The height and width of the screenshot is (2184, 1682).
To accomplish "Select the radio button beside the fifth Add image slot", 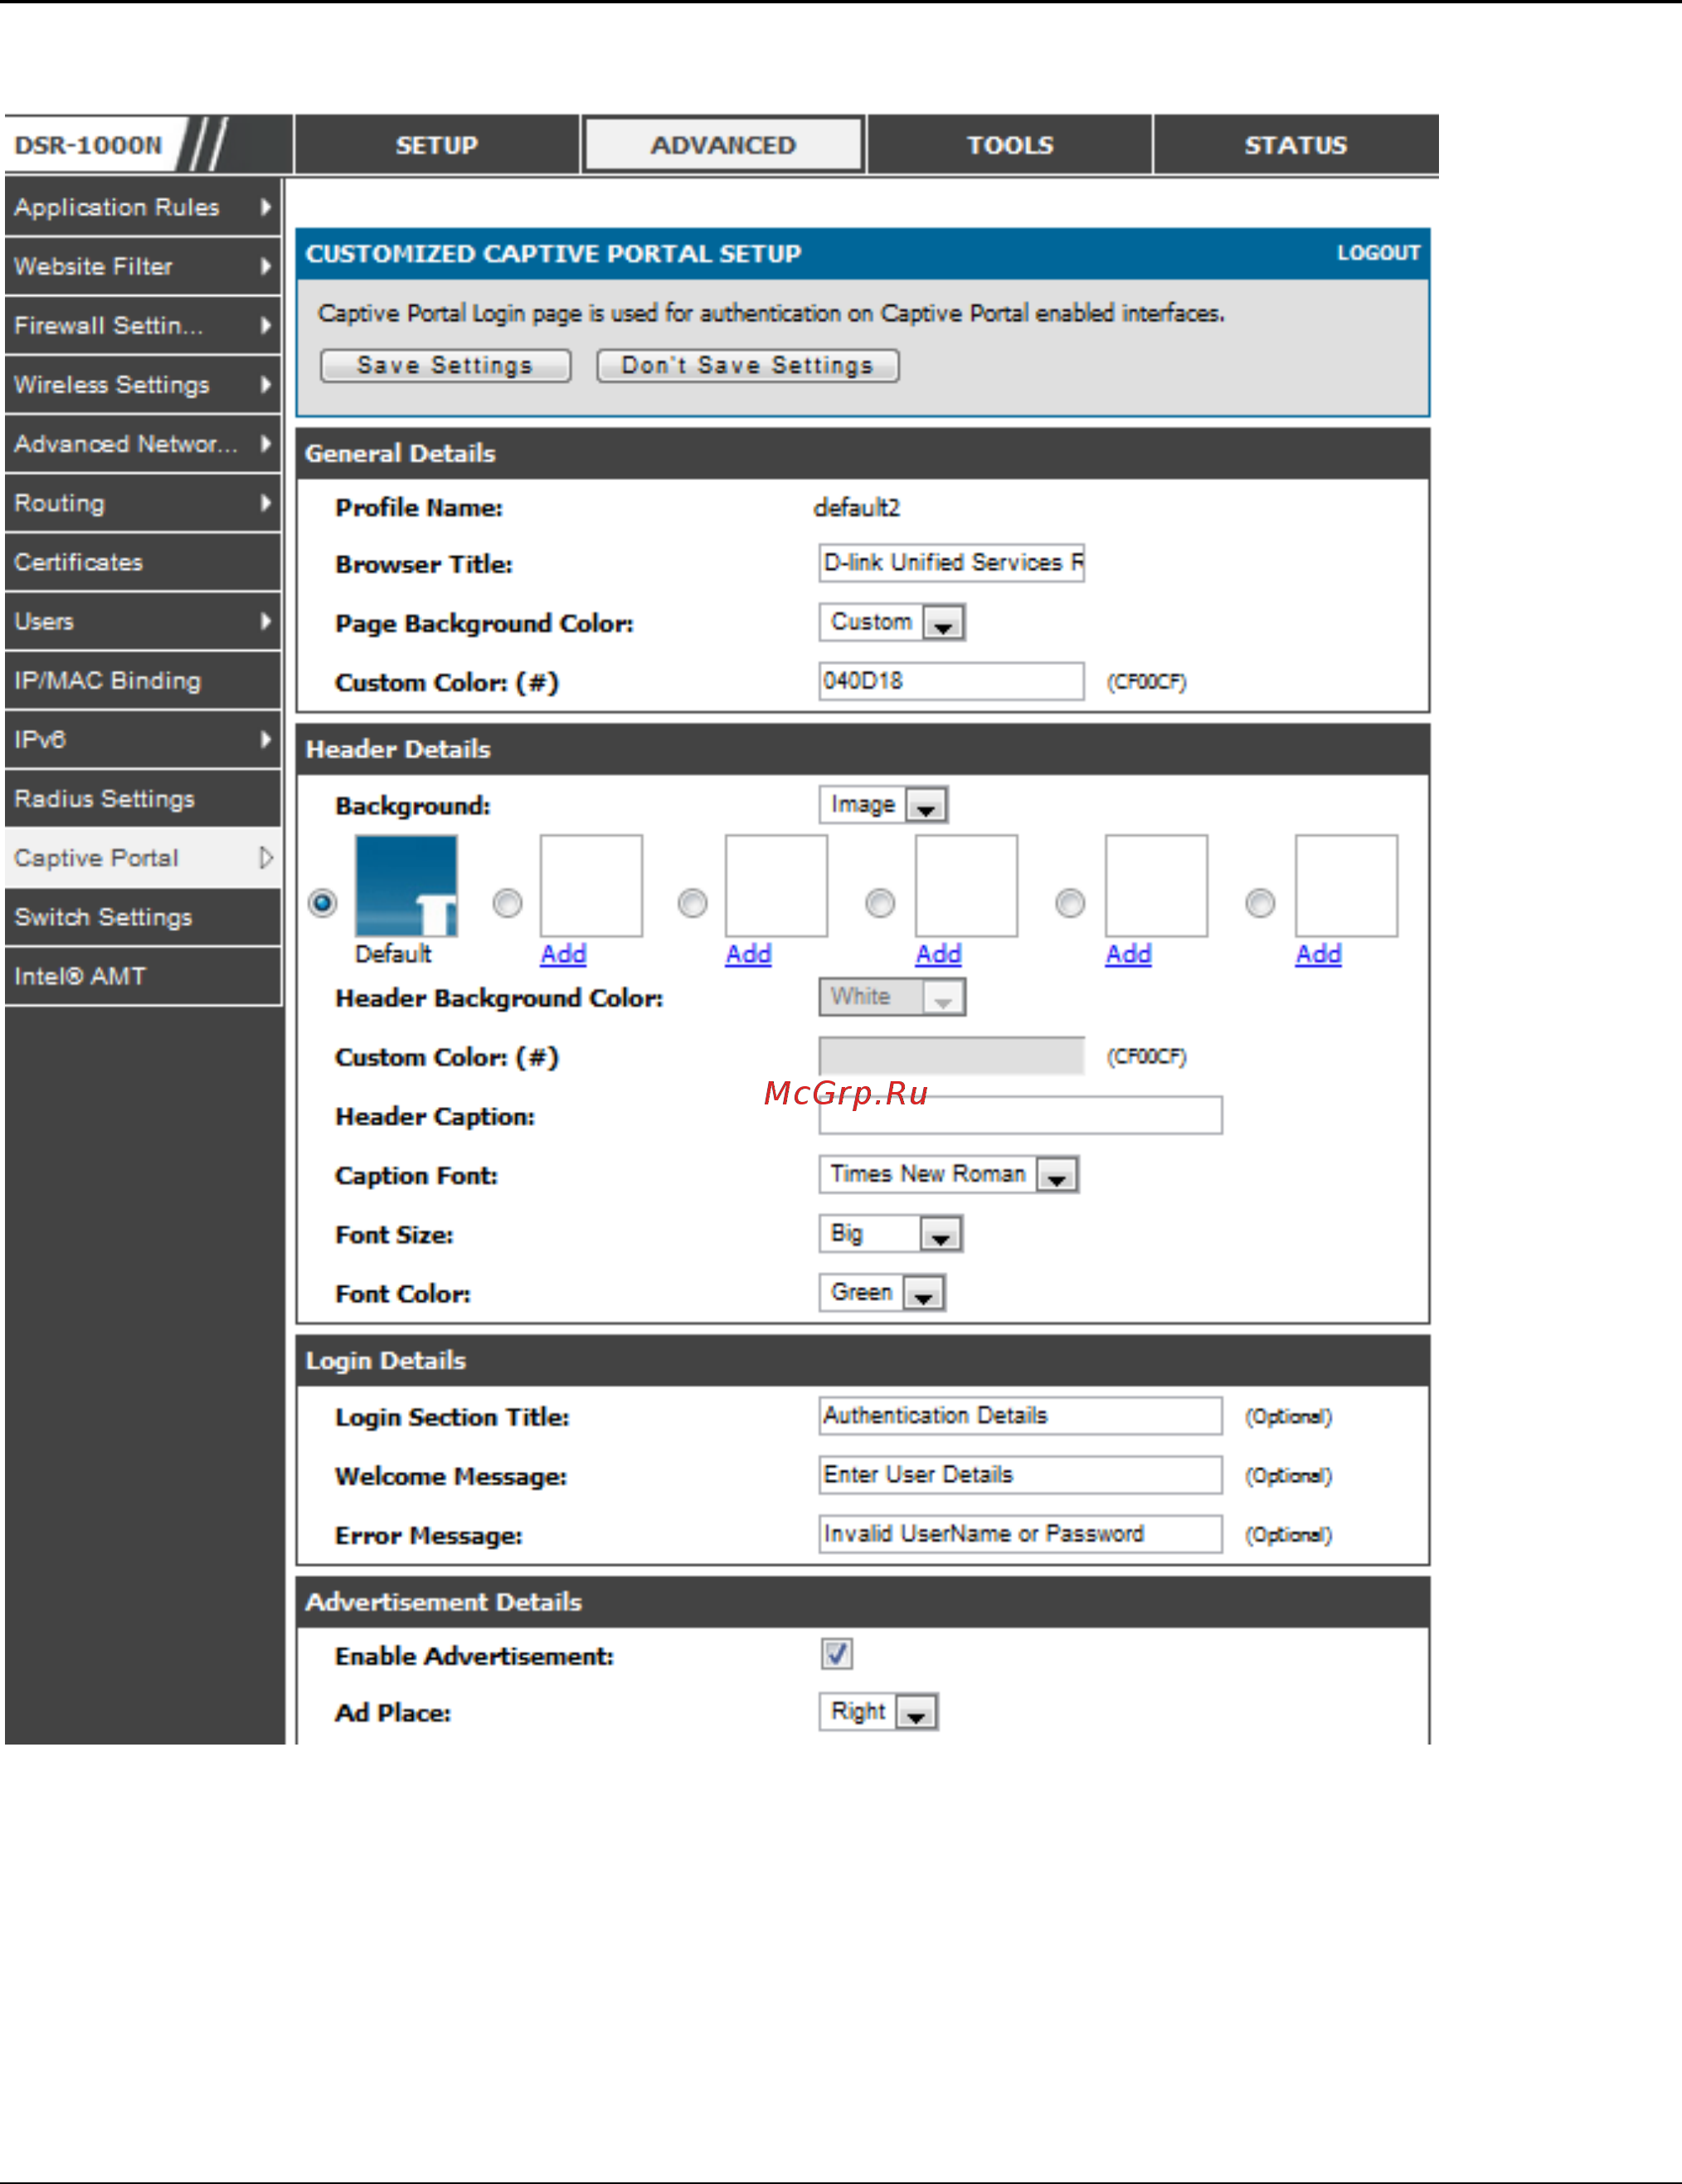I will (x=1260, y=903).
